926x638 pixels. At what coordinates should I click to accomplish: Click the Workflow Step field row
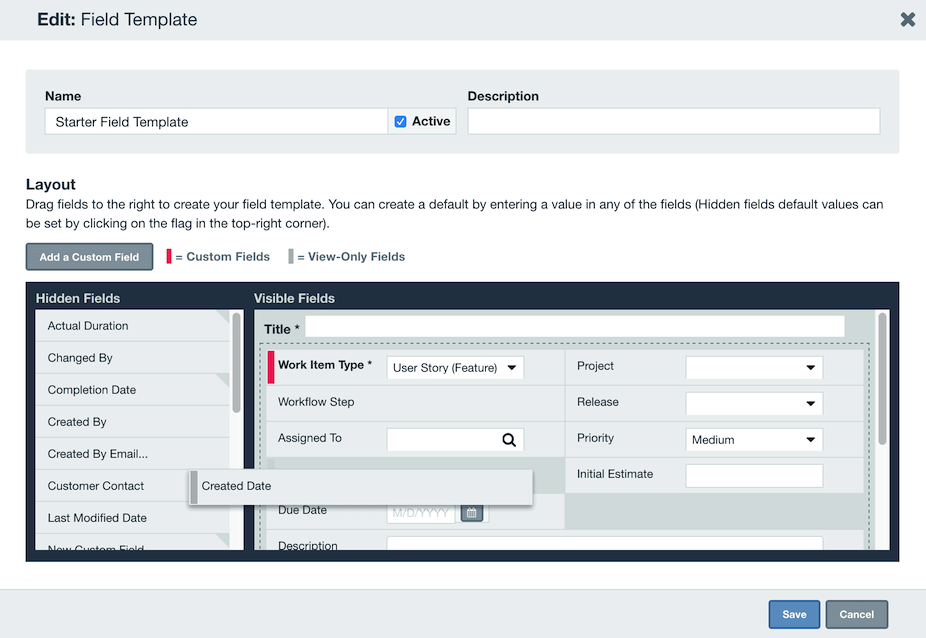(415, 403)
